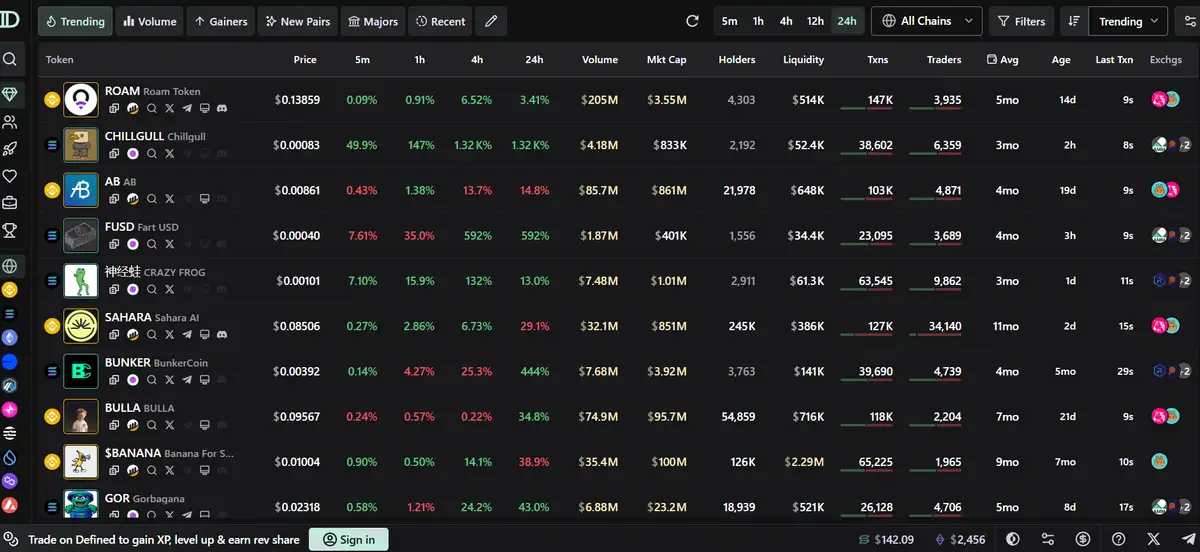Image resolution: width=1200 pixels, height=552 pixels.
Task: Switch to the Gainers tab
Action: coord(221,21)
